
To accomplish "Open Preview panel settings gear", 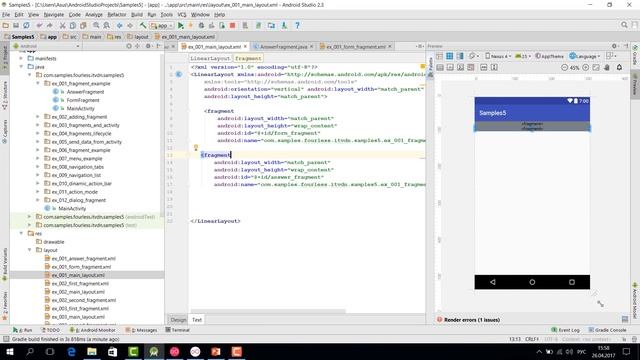I will pos(614,46).
